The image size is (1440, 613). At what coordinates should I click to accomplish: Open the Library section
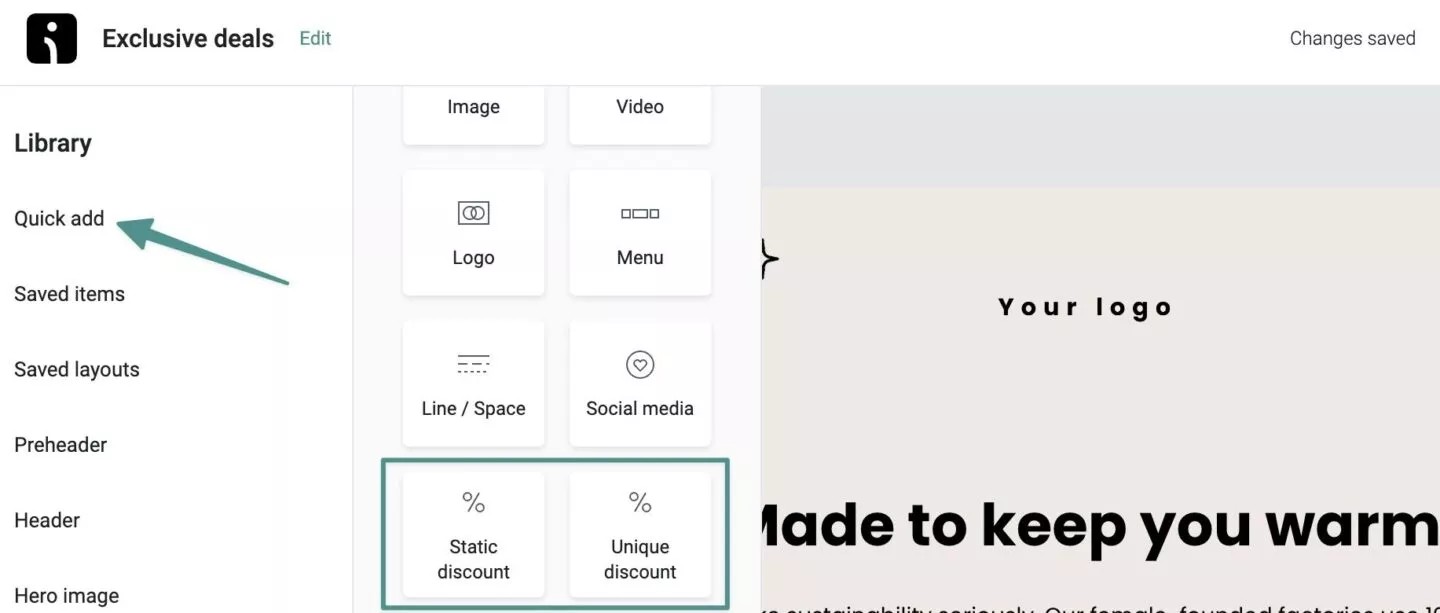[x=52, y=143]
